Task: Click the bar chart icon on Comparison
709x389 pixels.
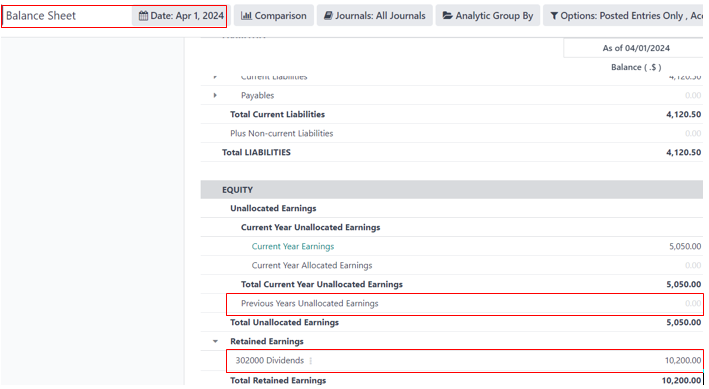Action: click(x=246, y=16)
